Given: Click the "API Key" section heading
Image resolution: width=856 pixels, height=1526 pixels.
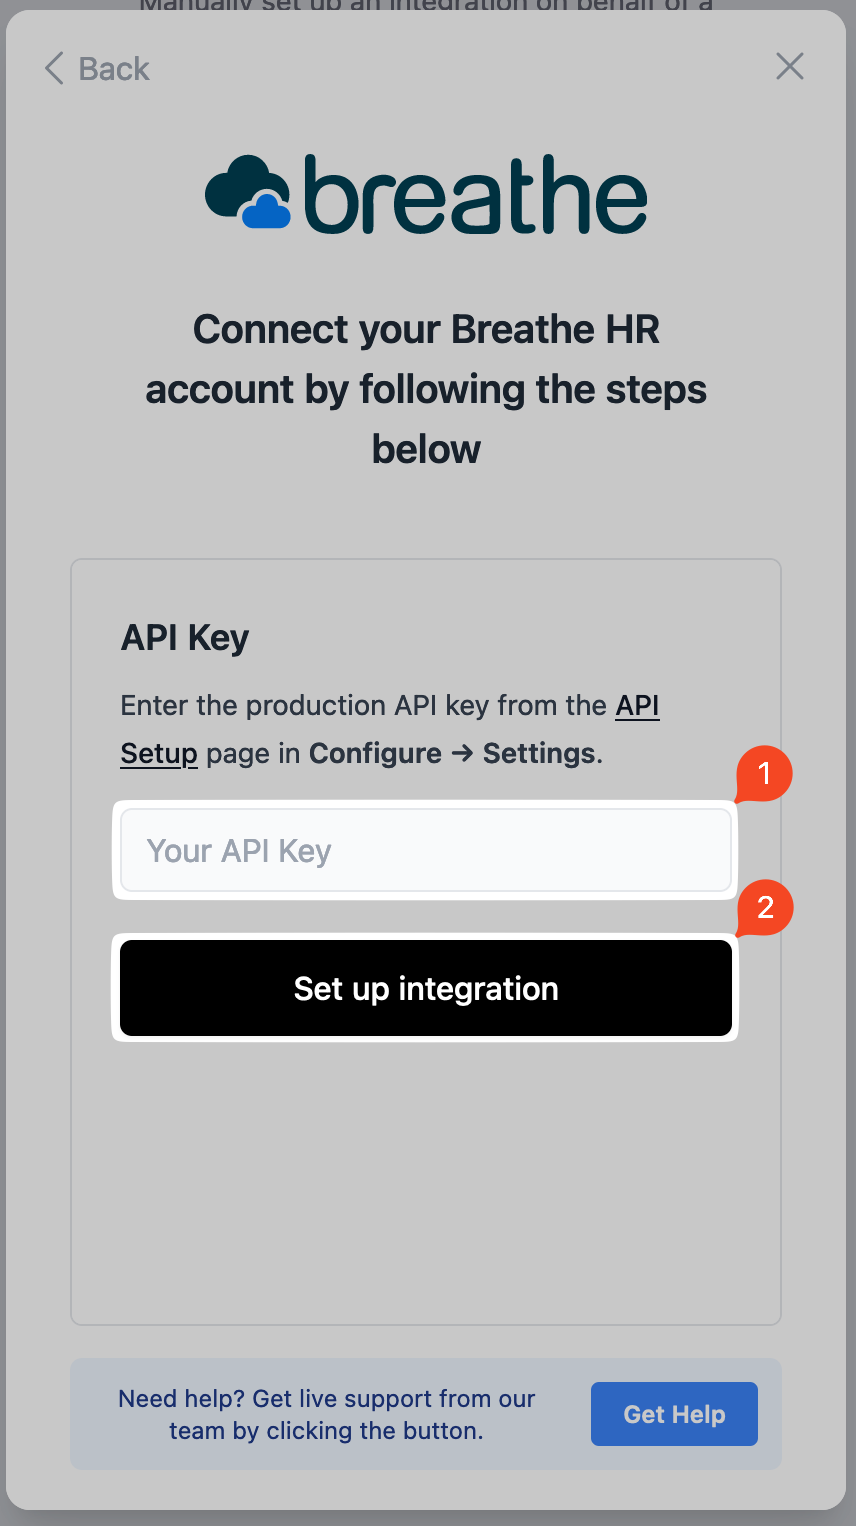Looking at the screenshot, I should pos(185,638).
